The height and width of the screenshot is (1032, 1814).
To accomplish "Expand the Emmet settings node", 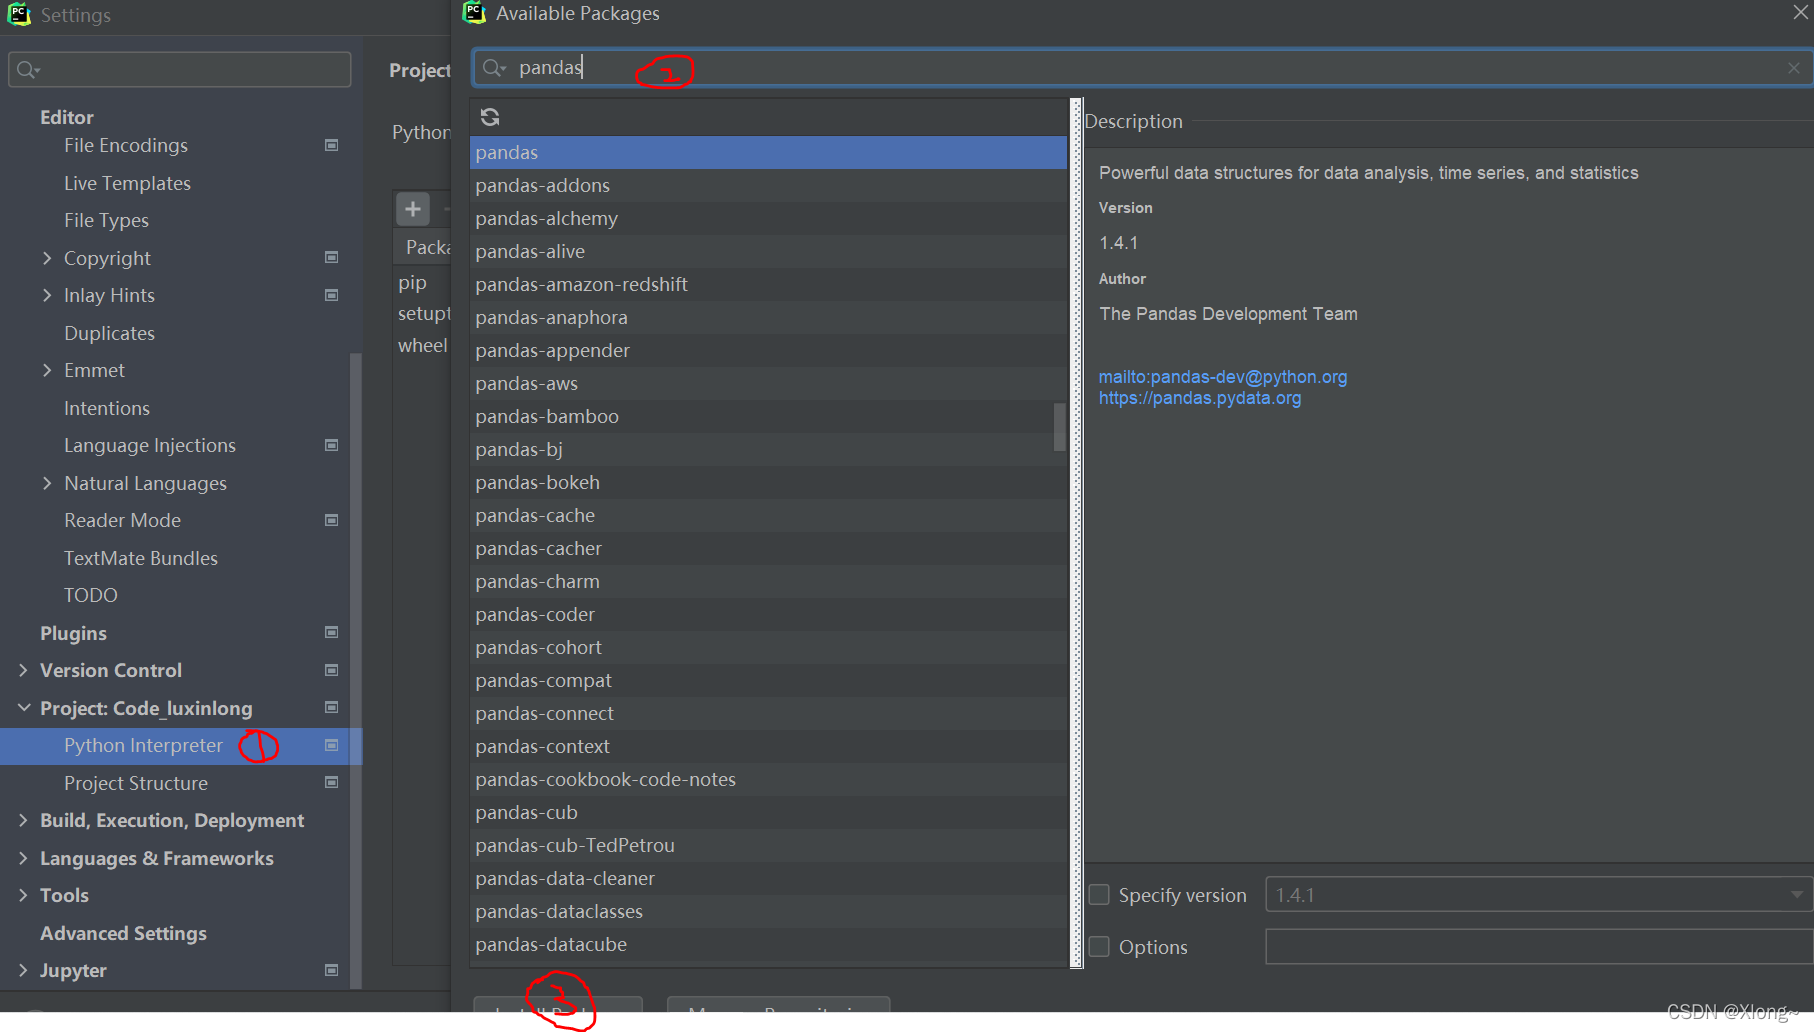I will pyautogui.click(x=47, y=370).
